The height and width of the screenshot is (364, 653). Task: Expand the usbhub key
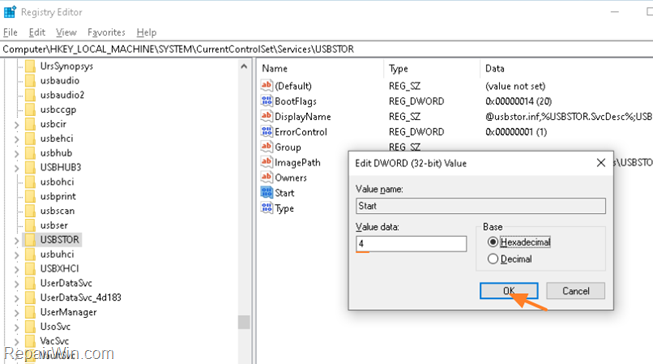pyautogui.click(x=16, y=154)
